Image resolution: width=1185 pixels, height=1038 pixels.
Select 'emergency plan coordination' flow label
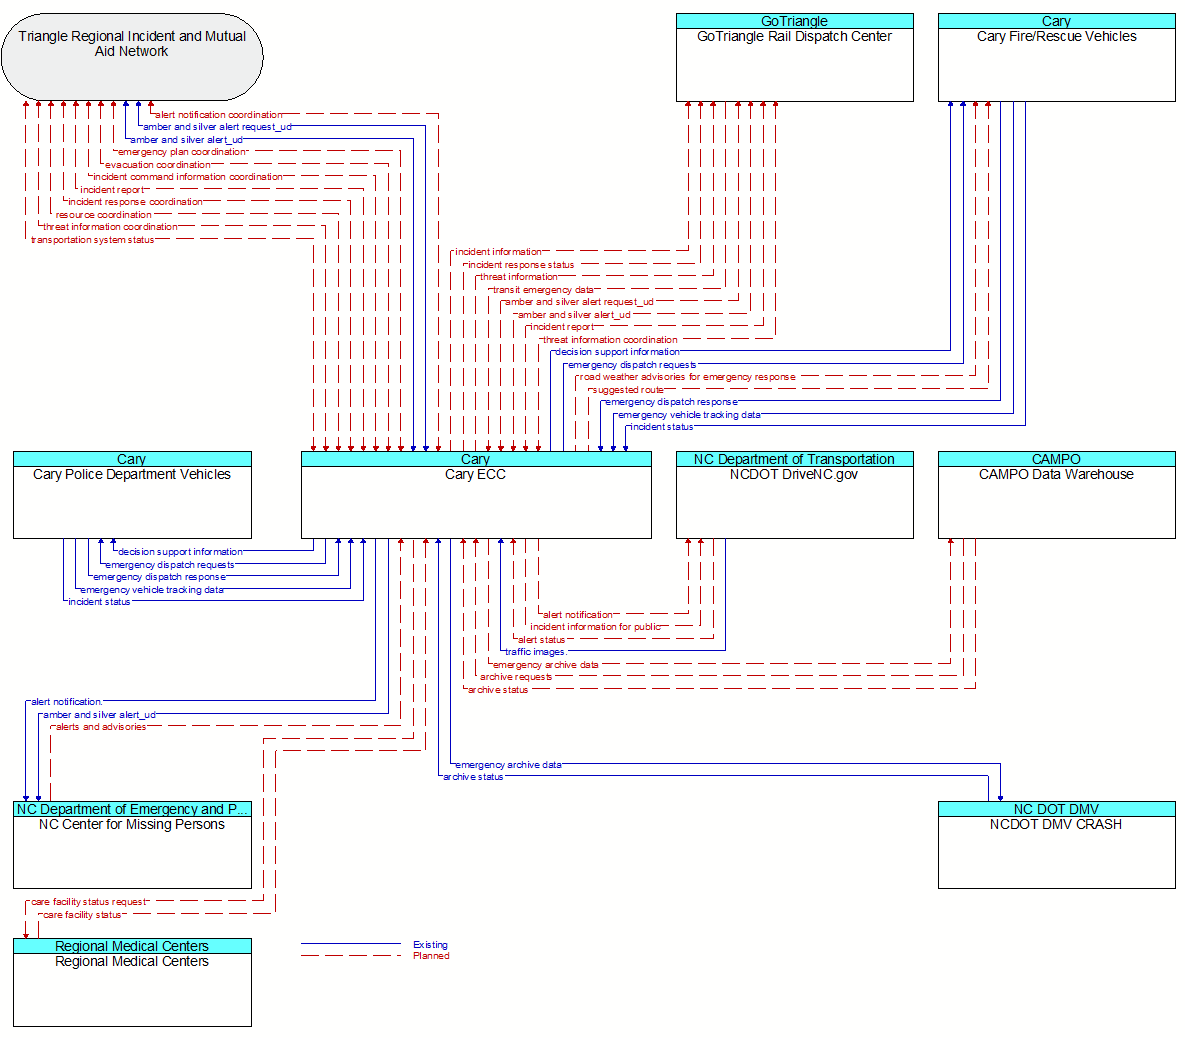[x=182, y=152]
